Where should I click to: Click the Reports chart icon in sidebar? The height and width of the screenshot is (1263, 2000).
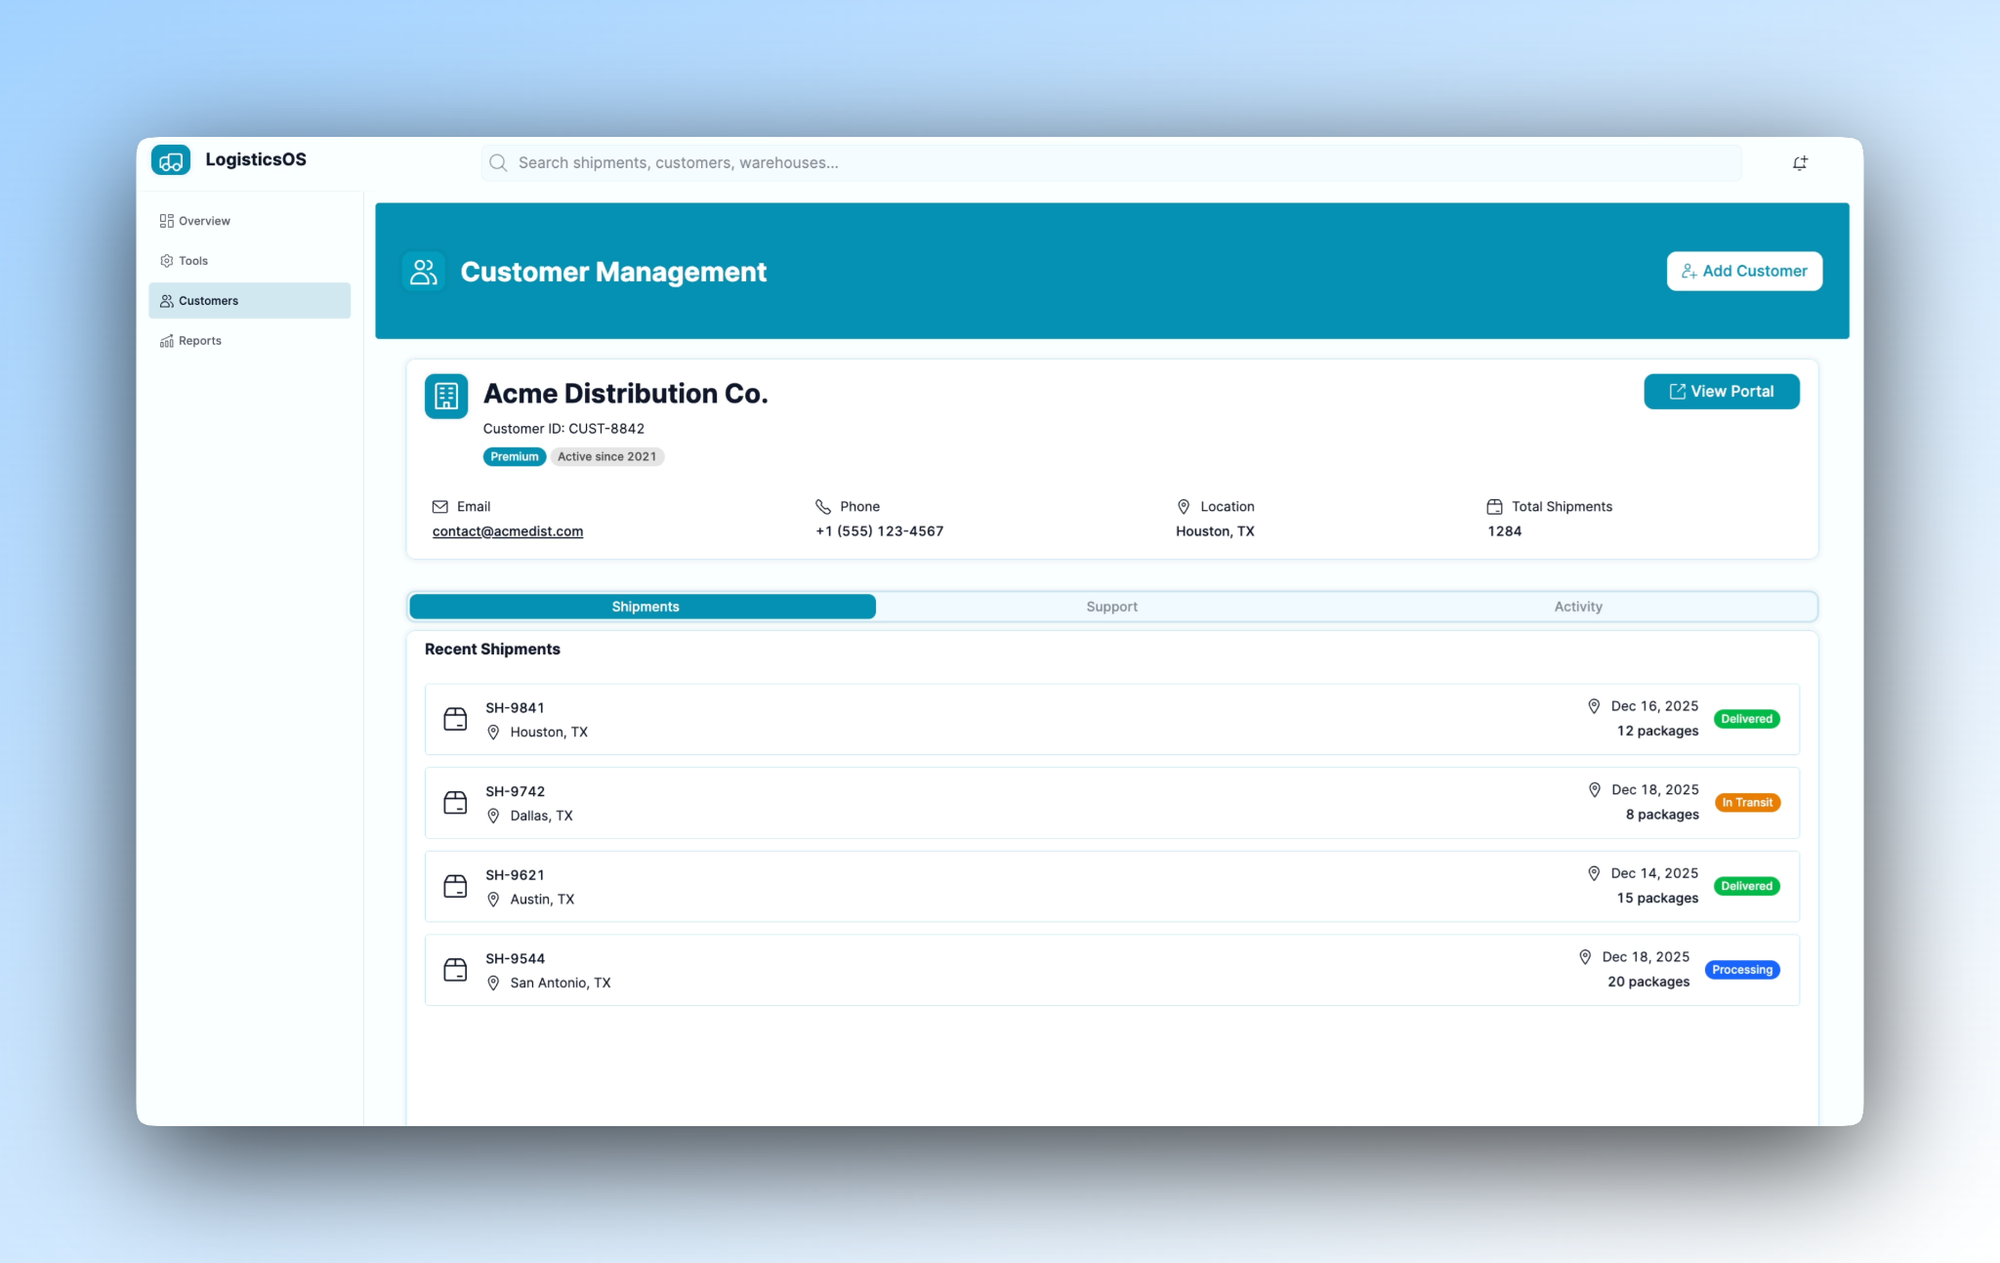(166, 340)
